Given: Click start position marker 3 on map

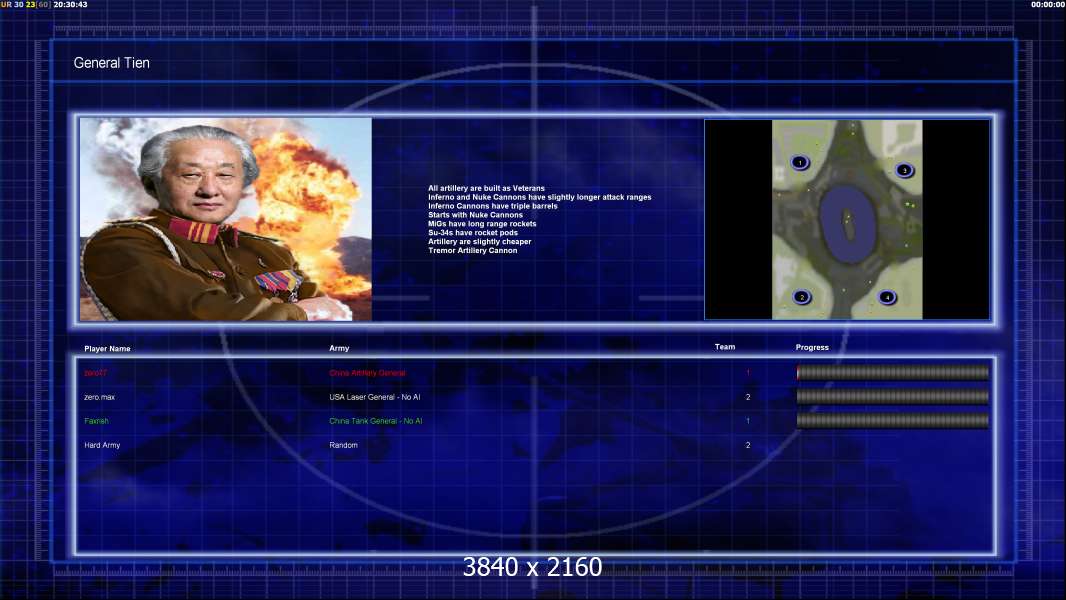Looking at the screenshot, I should coord(904,170).
